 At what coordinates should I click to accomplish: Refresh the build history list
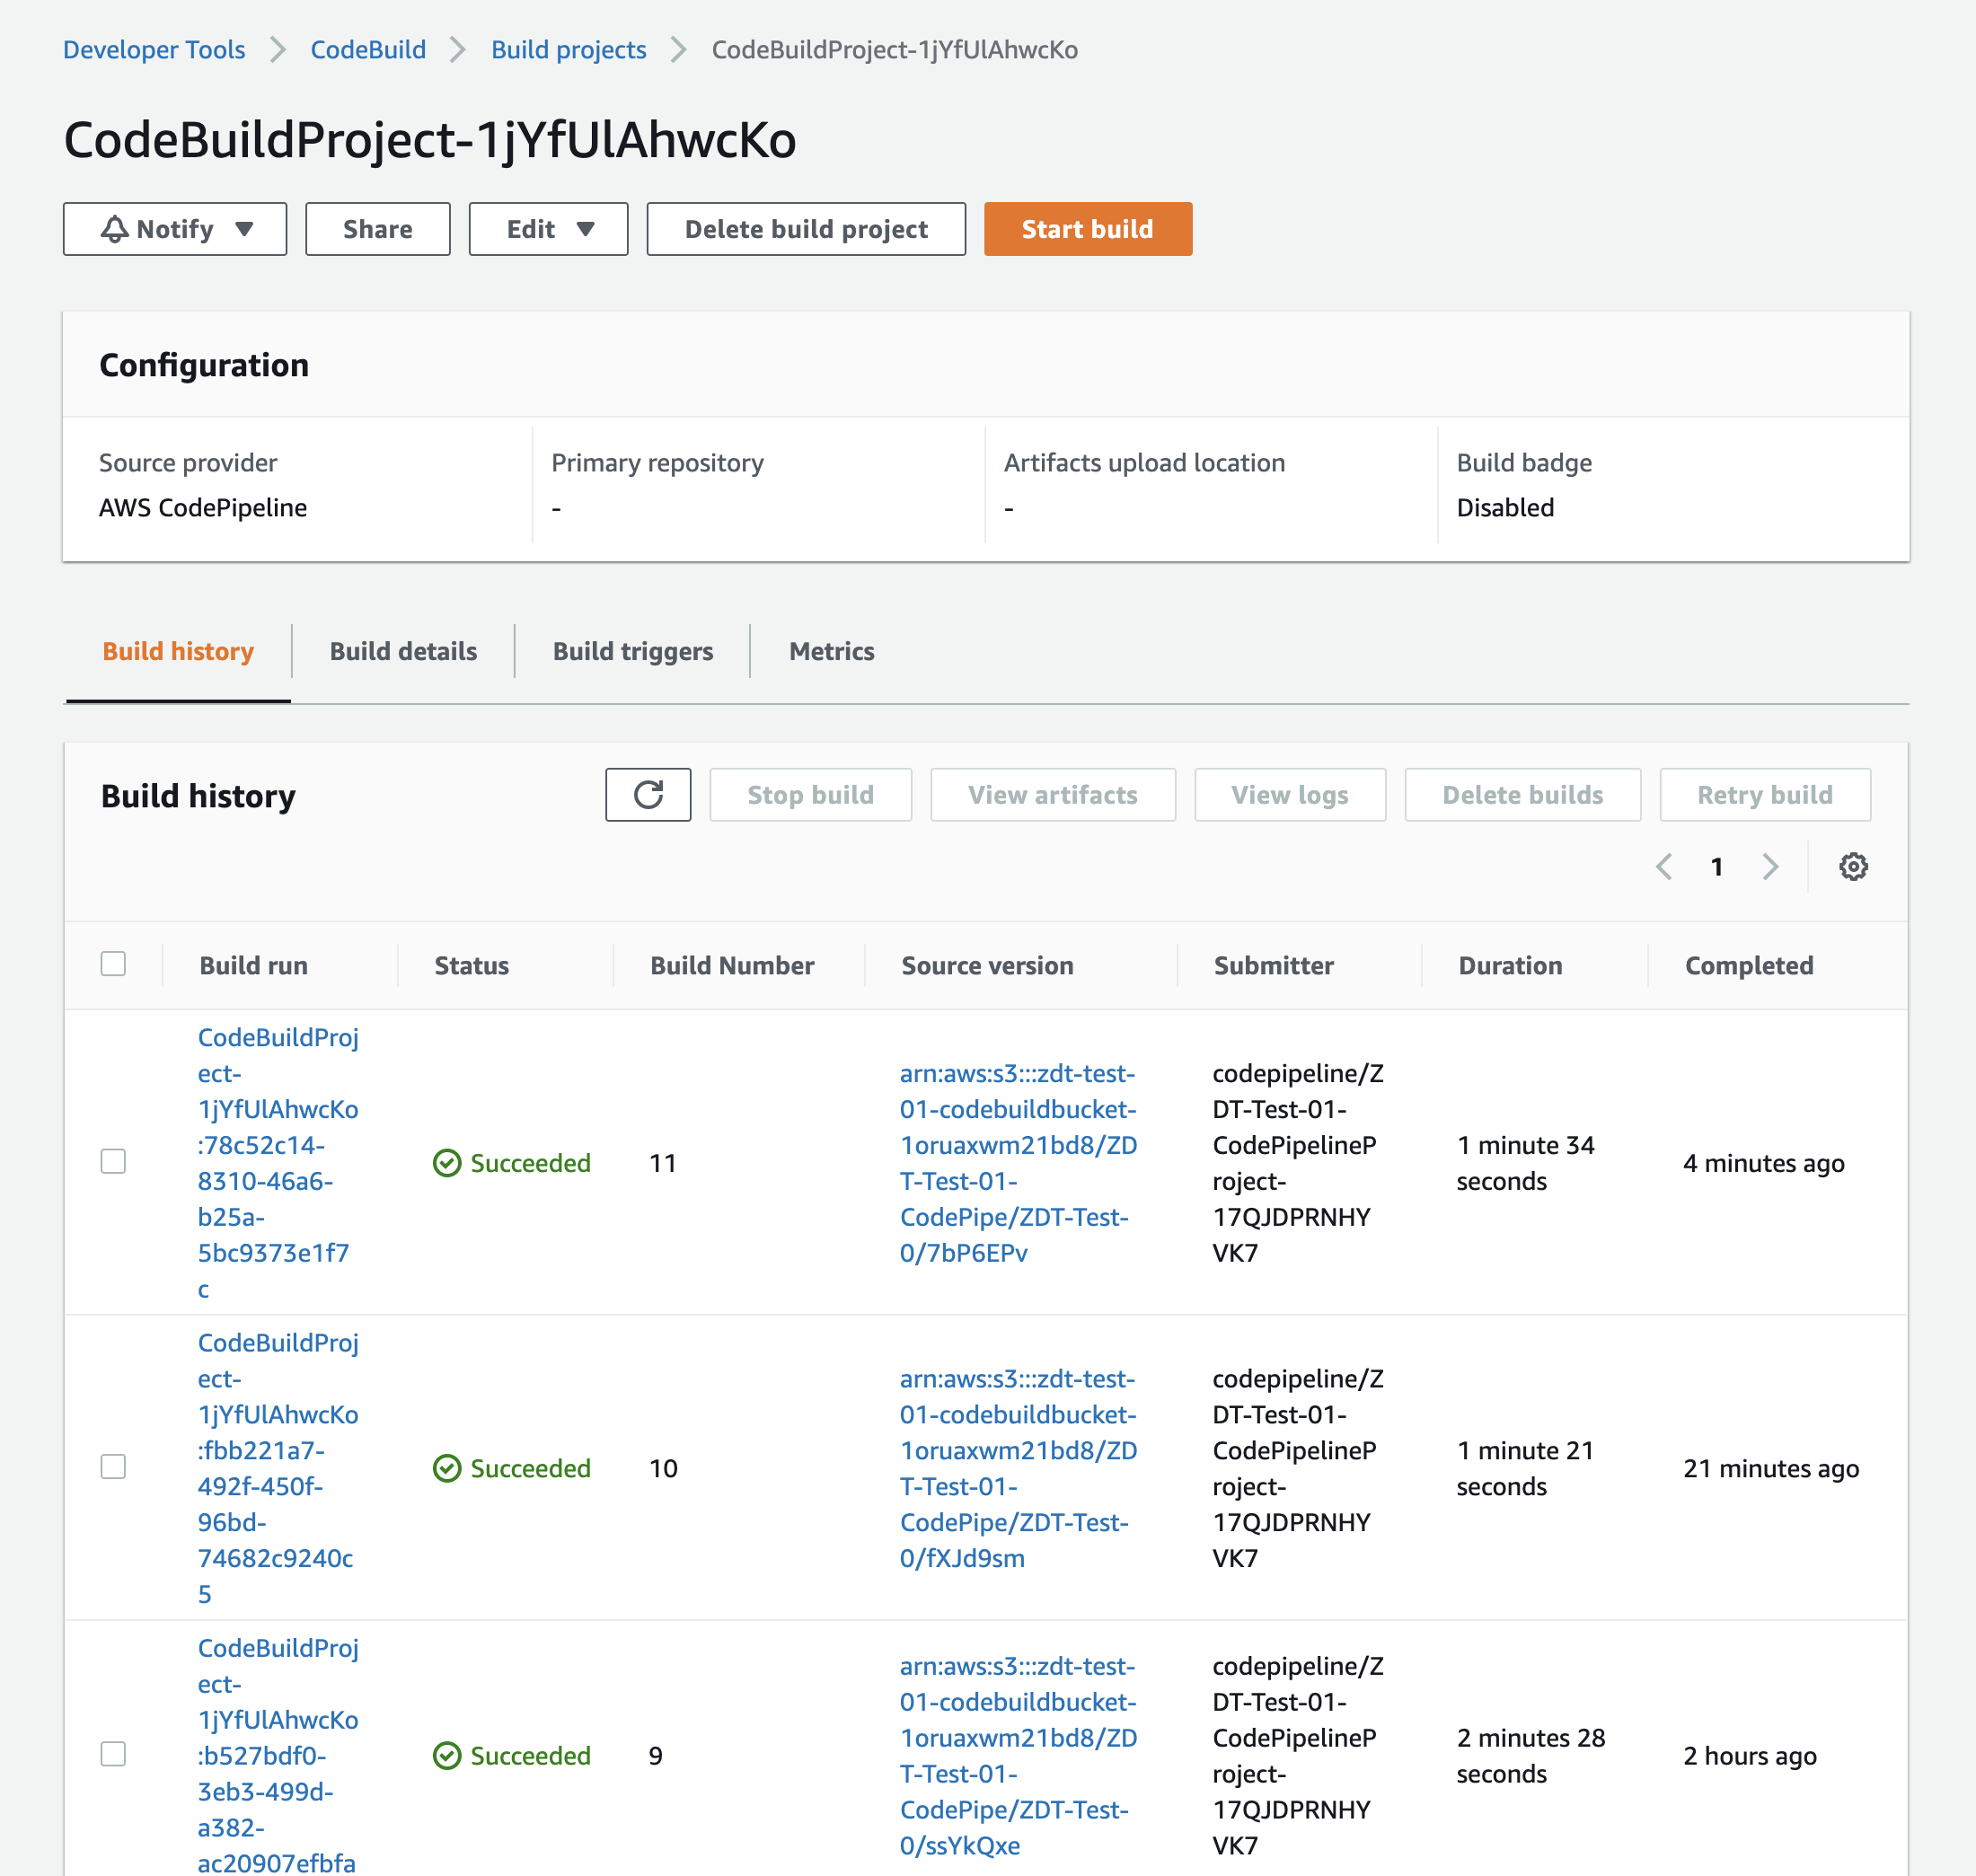(x=648, y=795)
